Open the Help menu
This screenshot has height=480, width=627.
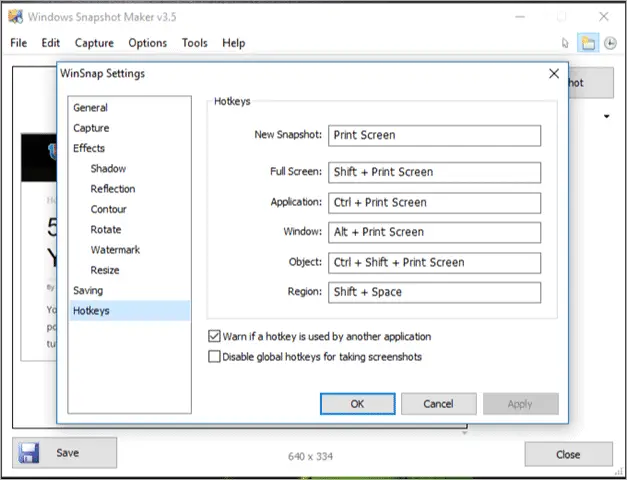pyautogui.click(x=234, y=43)
